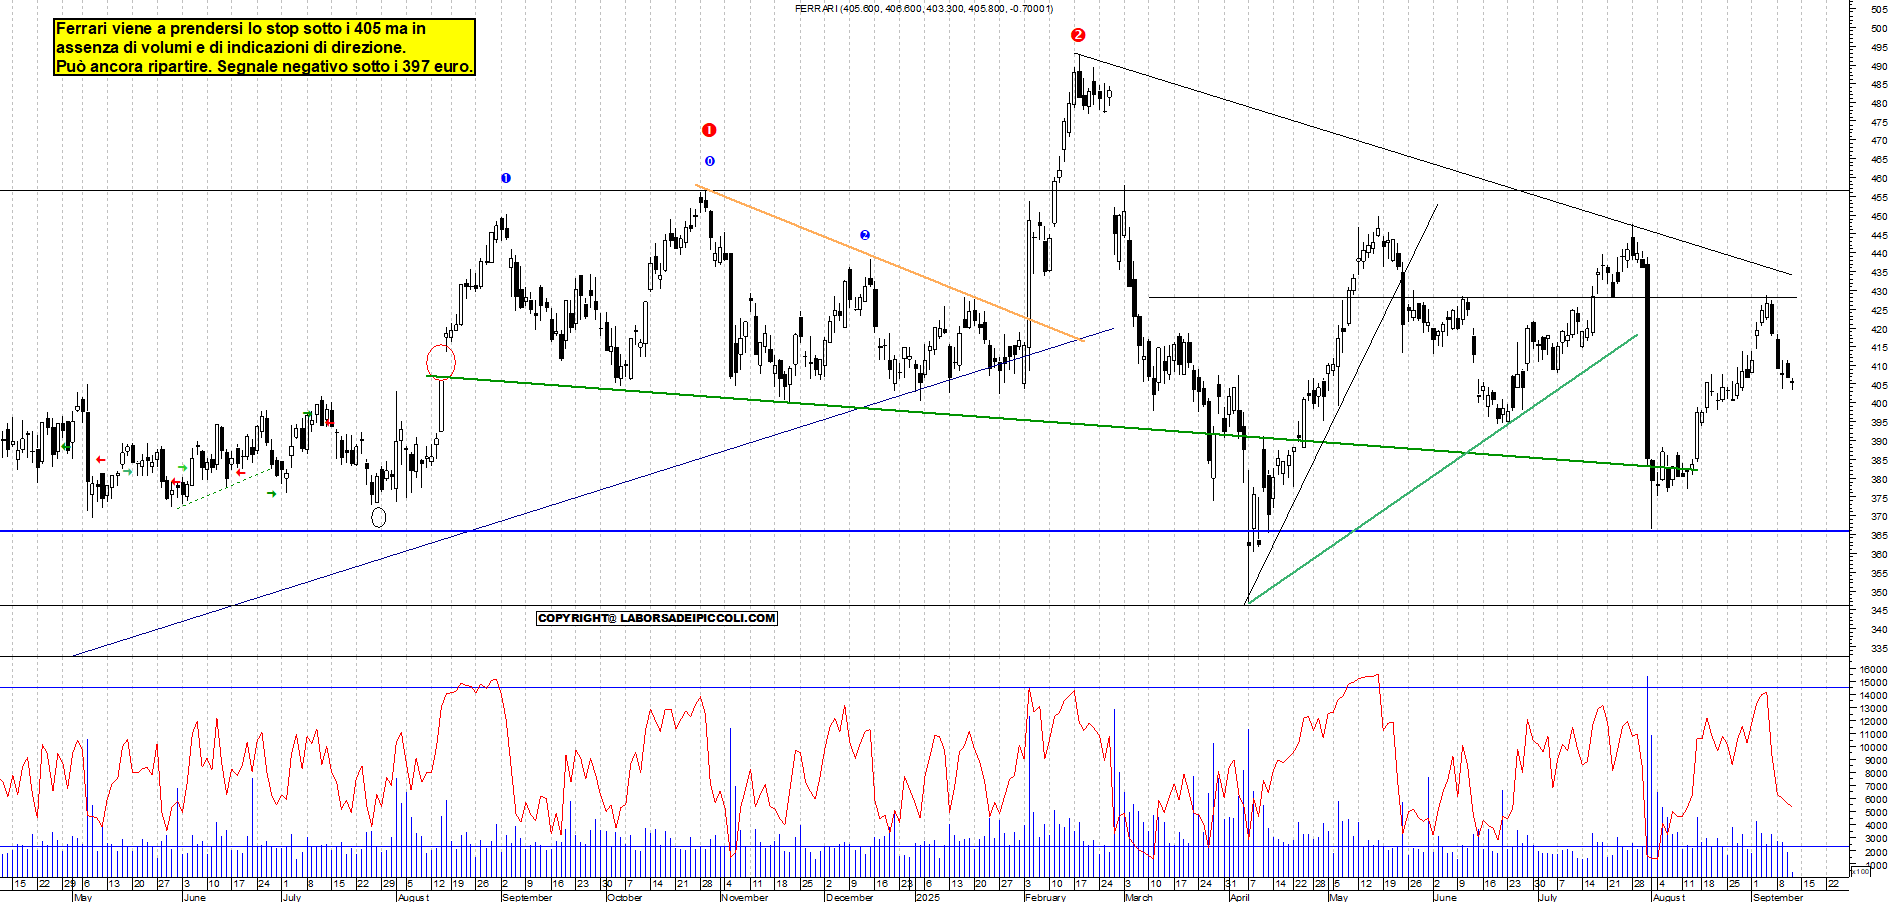1890x902 pixels.
Task: Select the red wave marker numbered 1
Action: pyautogui.click(x=709, y=130)
